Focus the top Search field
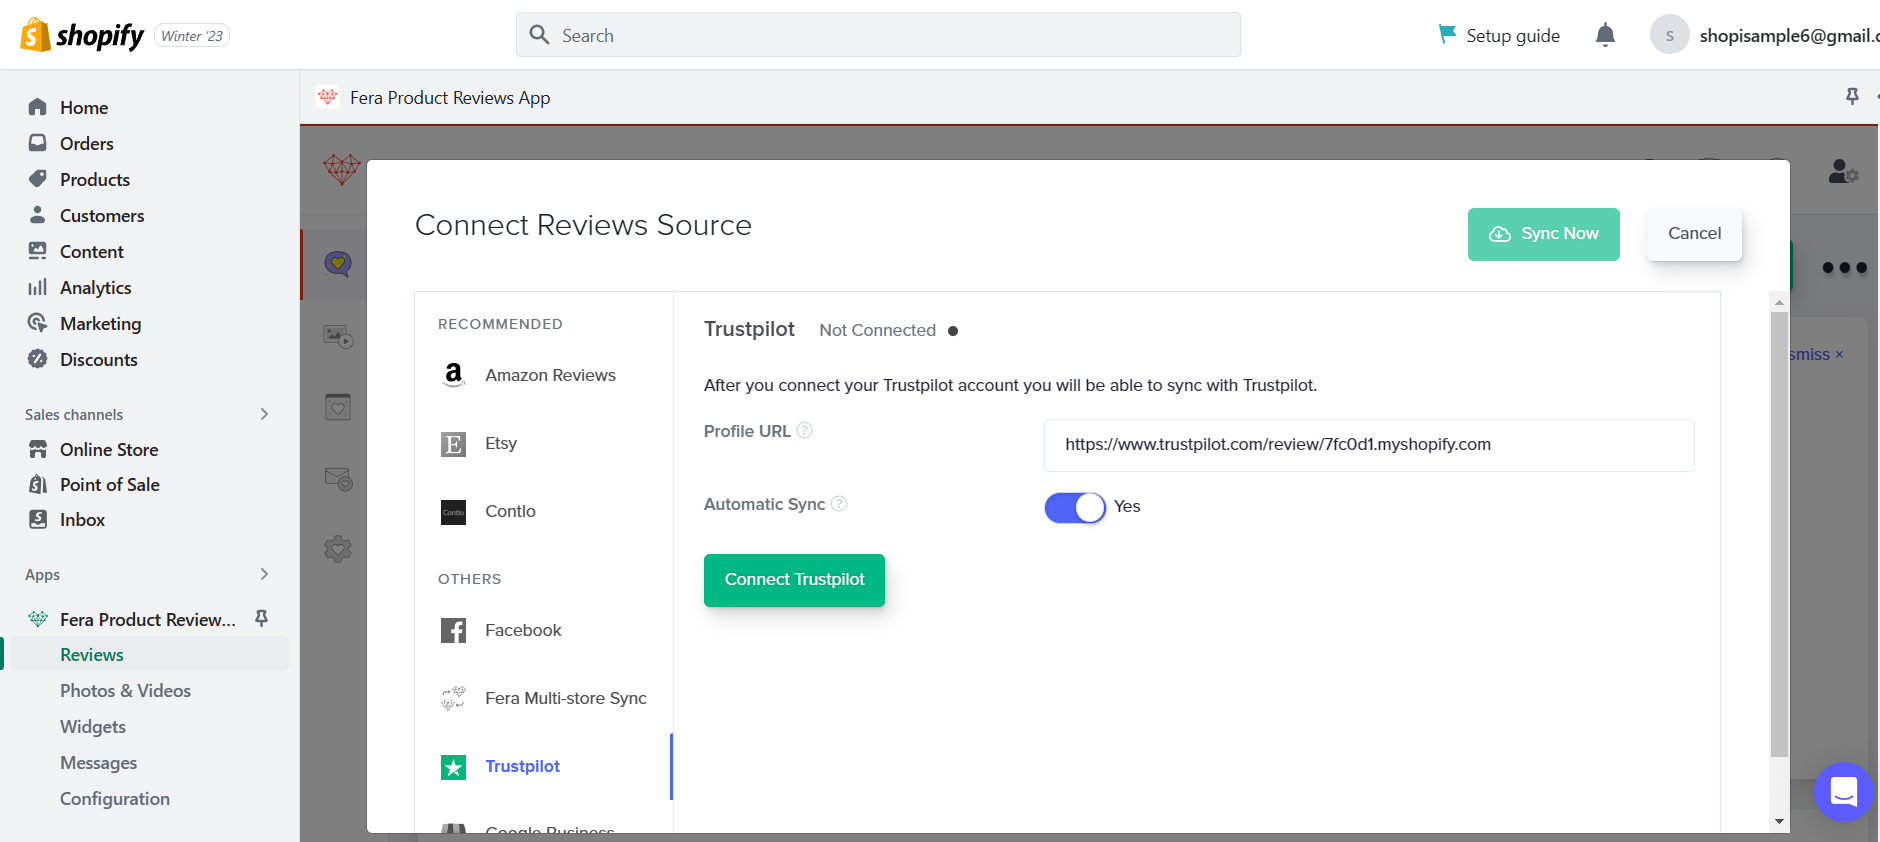Viewport: 1880px width, 842px height. tap(878, 35)
